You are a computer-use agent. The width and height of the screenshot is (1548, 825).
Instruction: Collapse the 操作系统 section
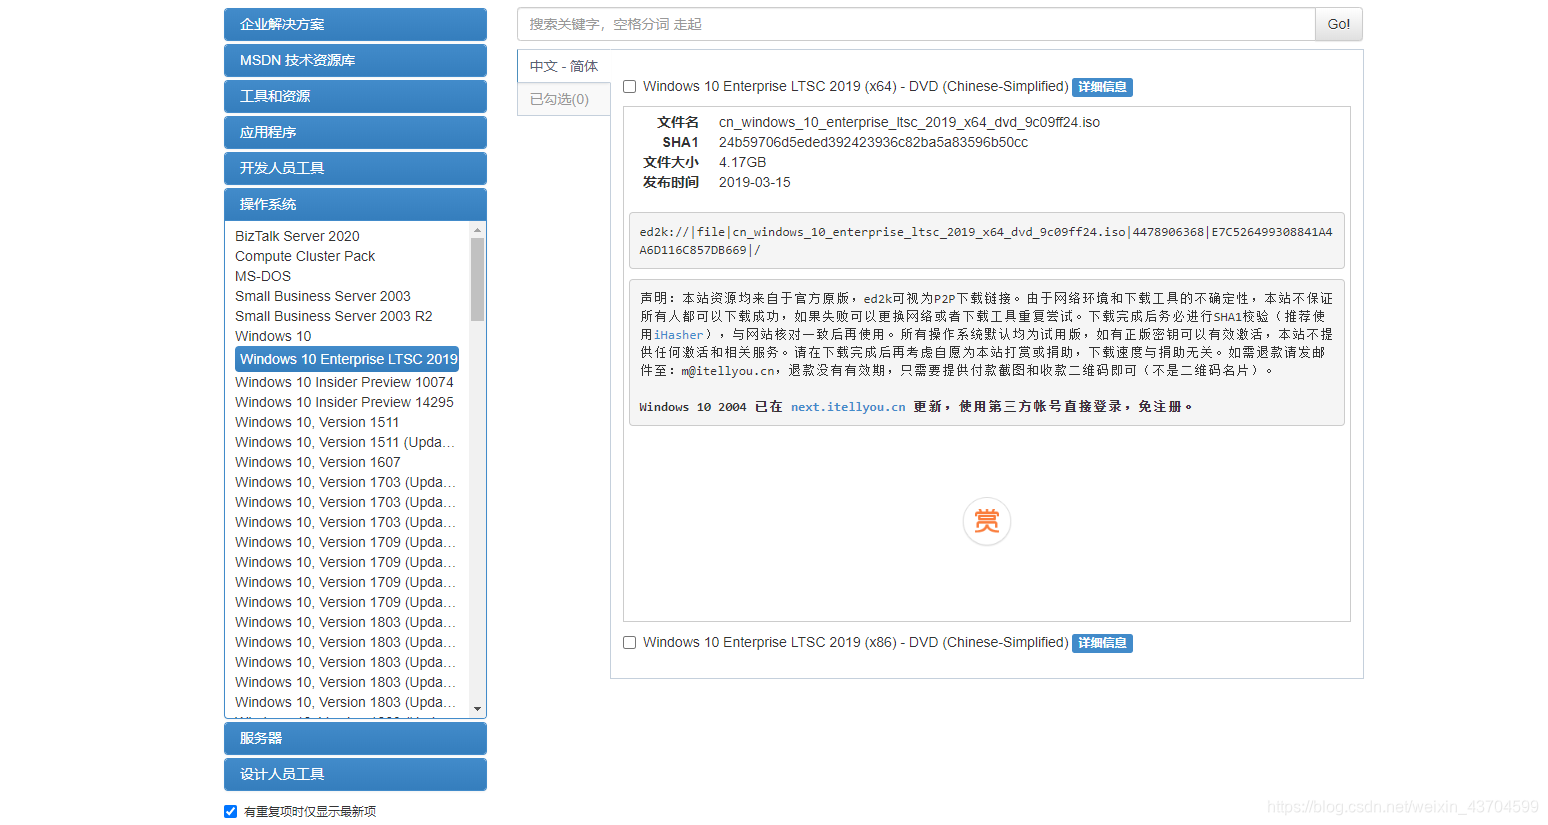355,204
